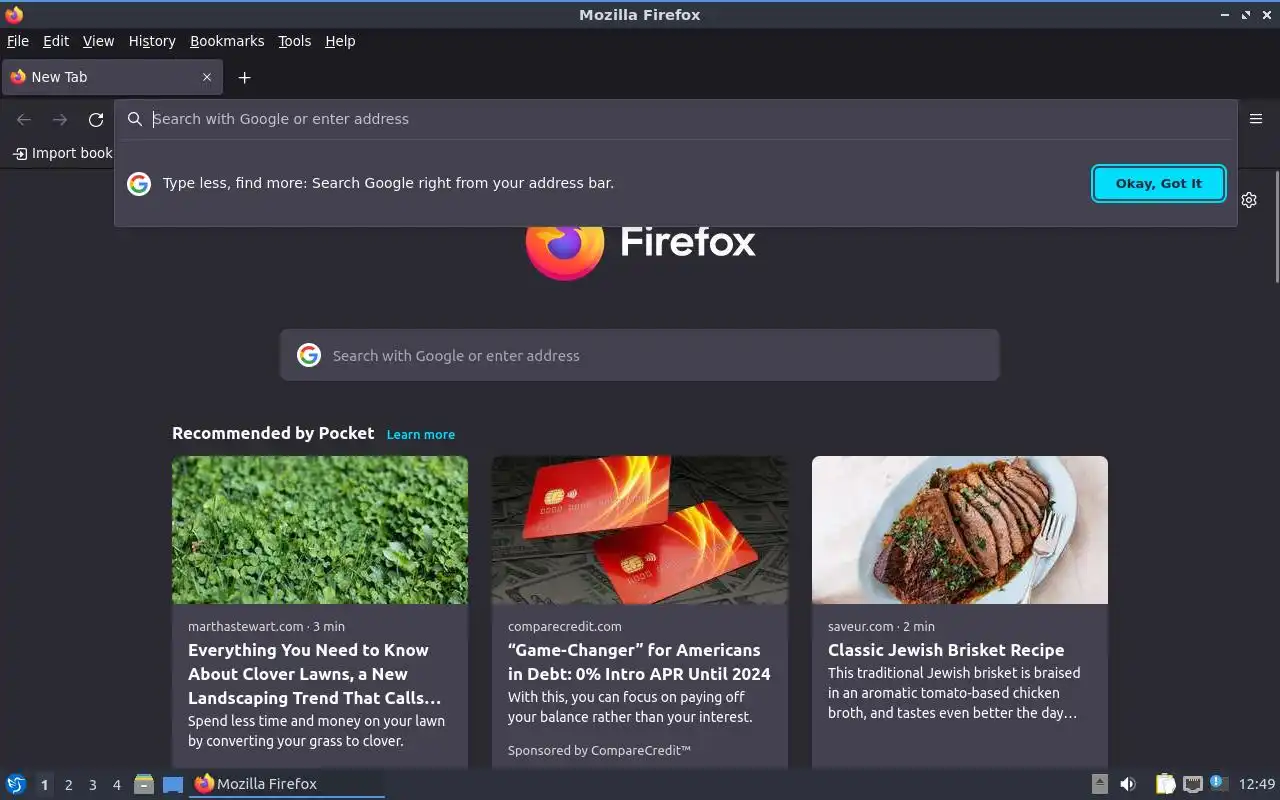The height and width of the screenshot is (800, 1280).
Task: Open the file manager icon in taskbar
Action: tap(144, 784)
